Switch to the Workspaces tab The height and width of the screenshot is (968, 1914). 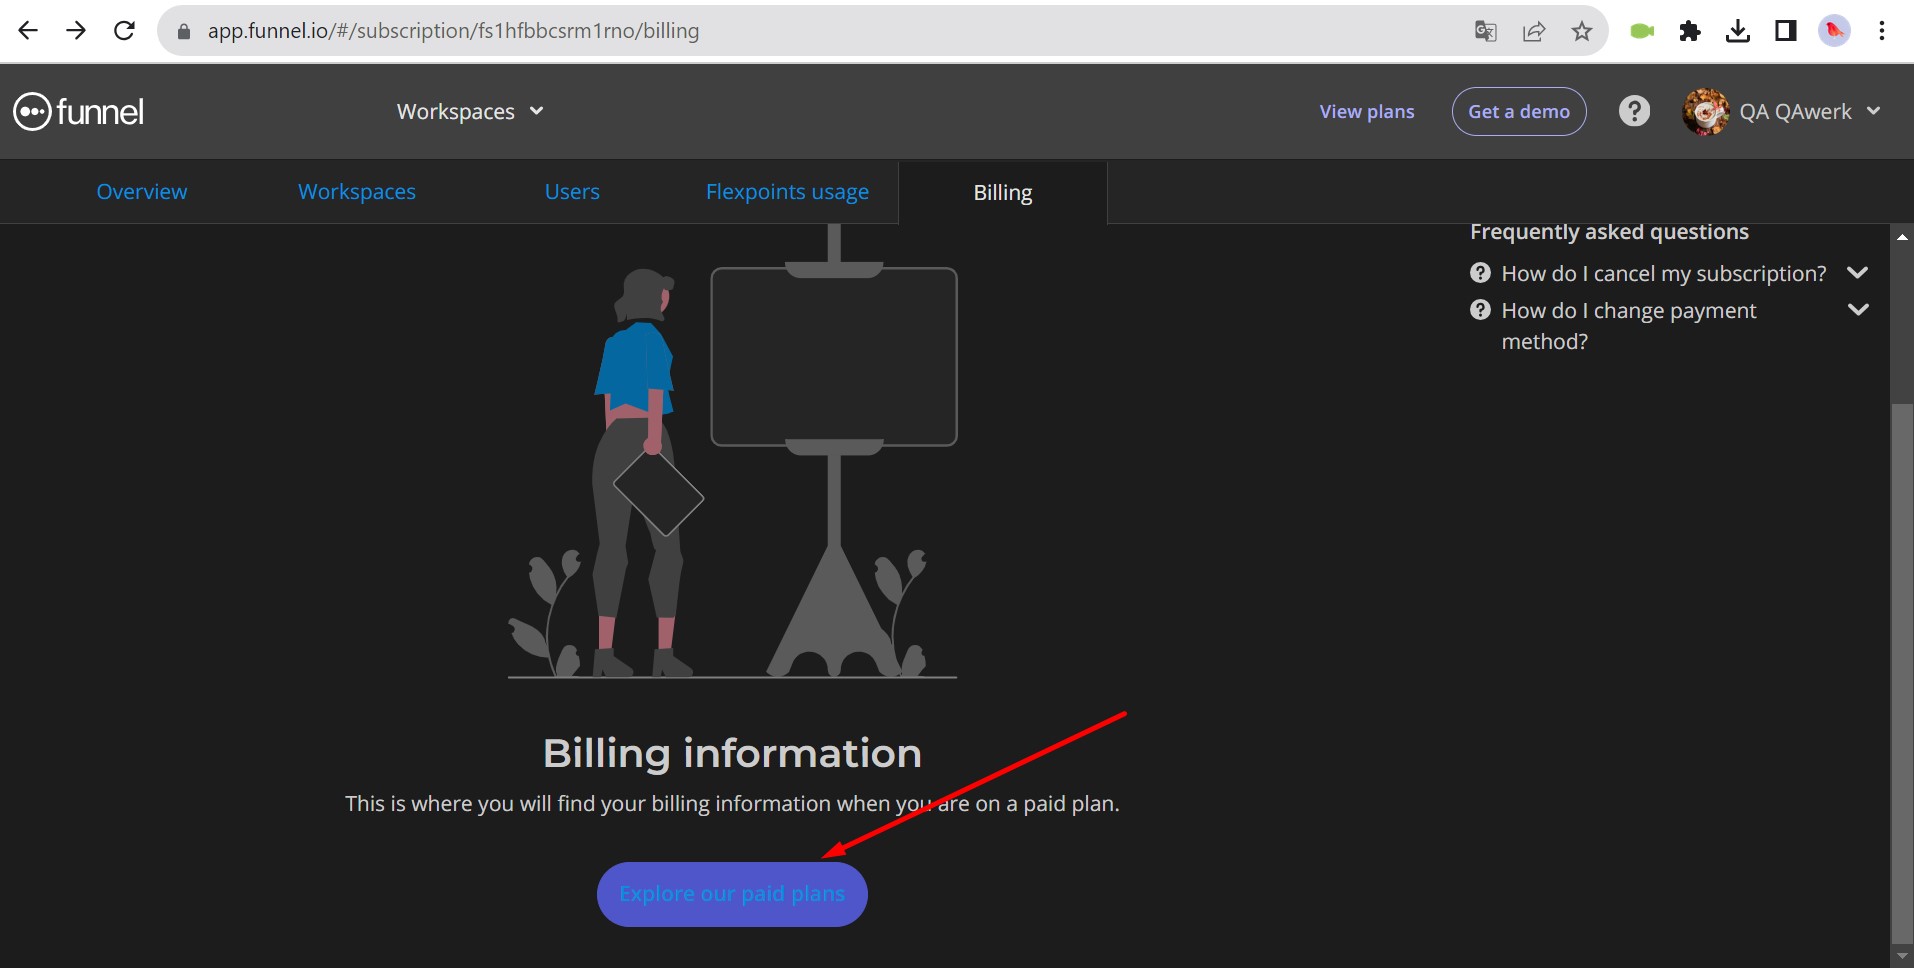[x=357, y=192]
